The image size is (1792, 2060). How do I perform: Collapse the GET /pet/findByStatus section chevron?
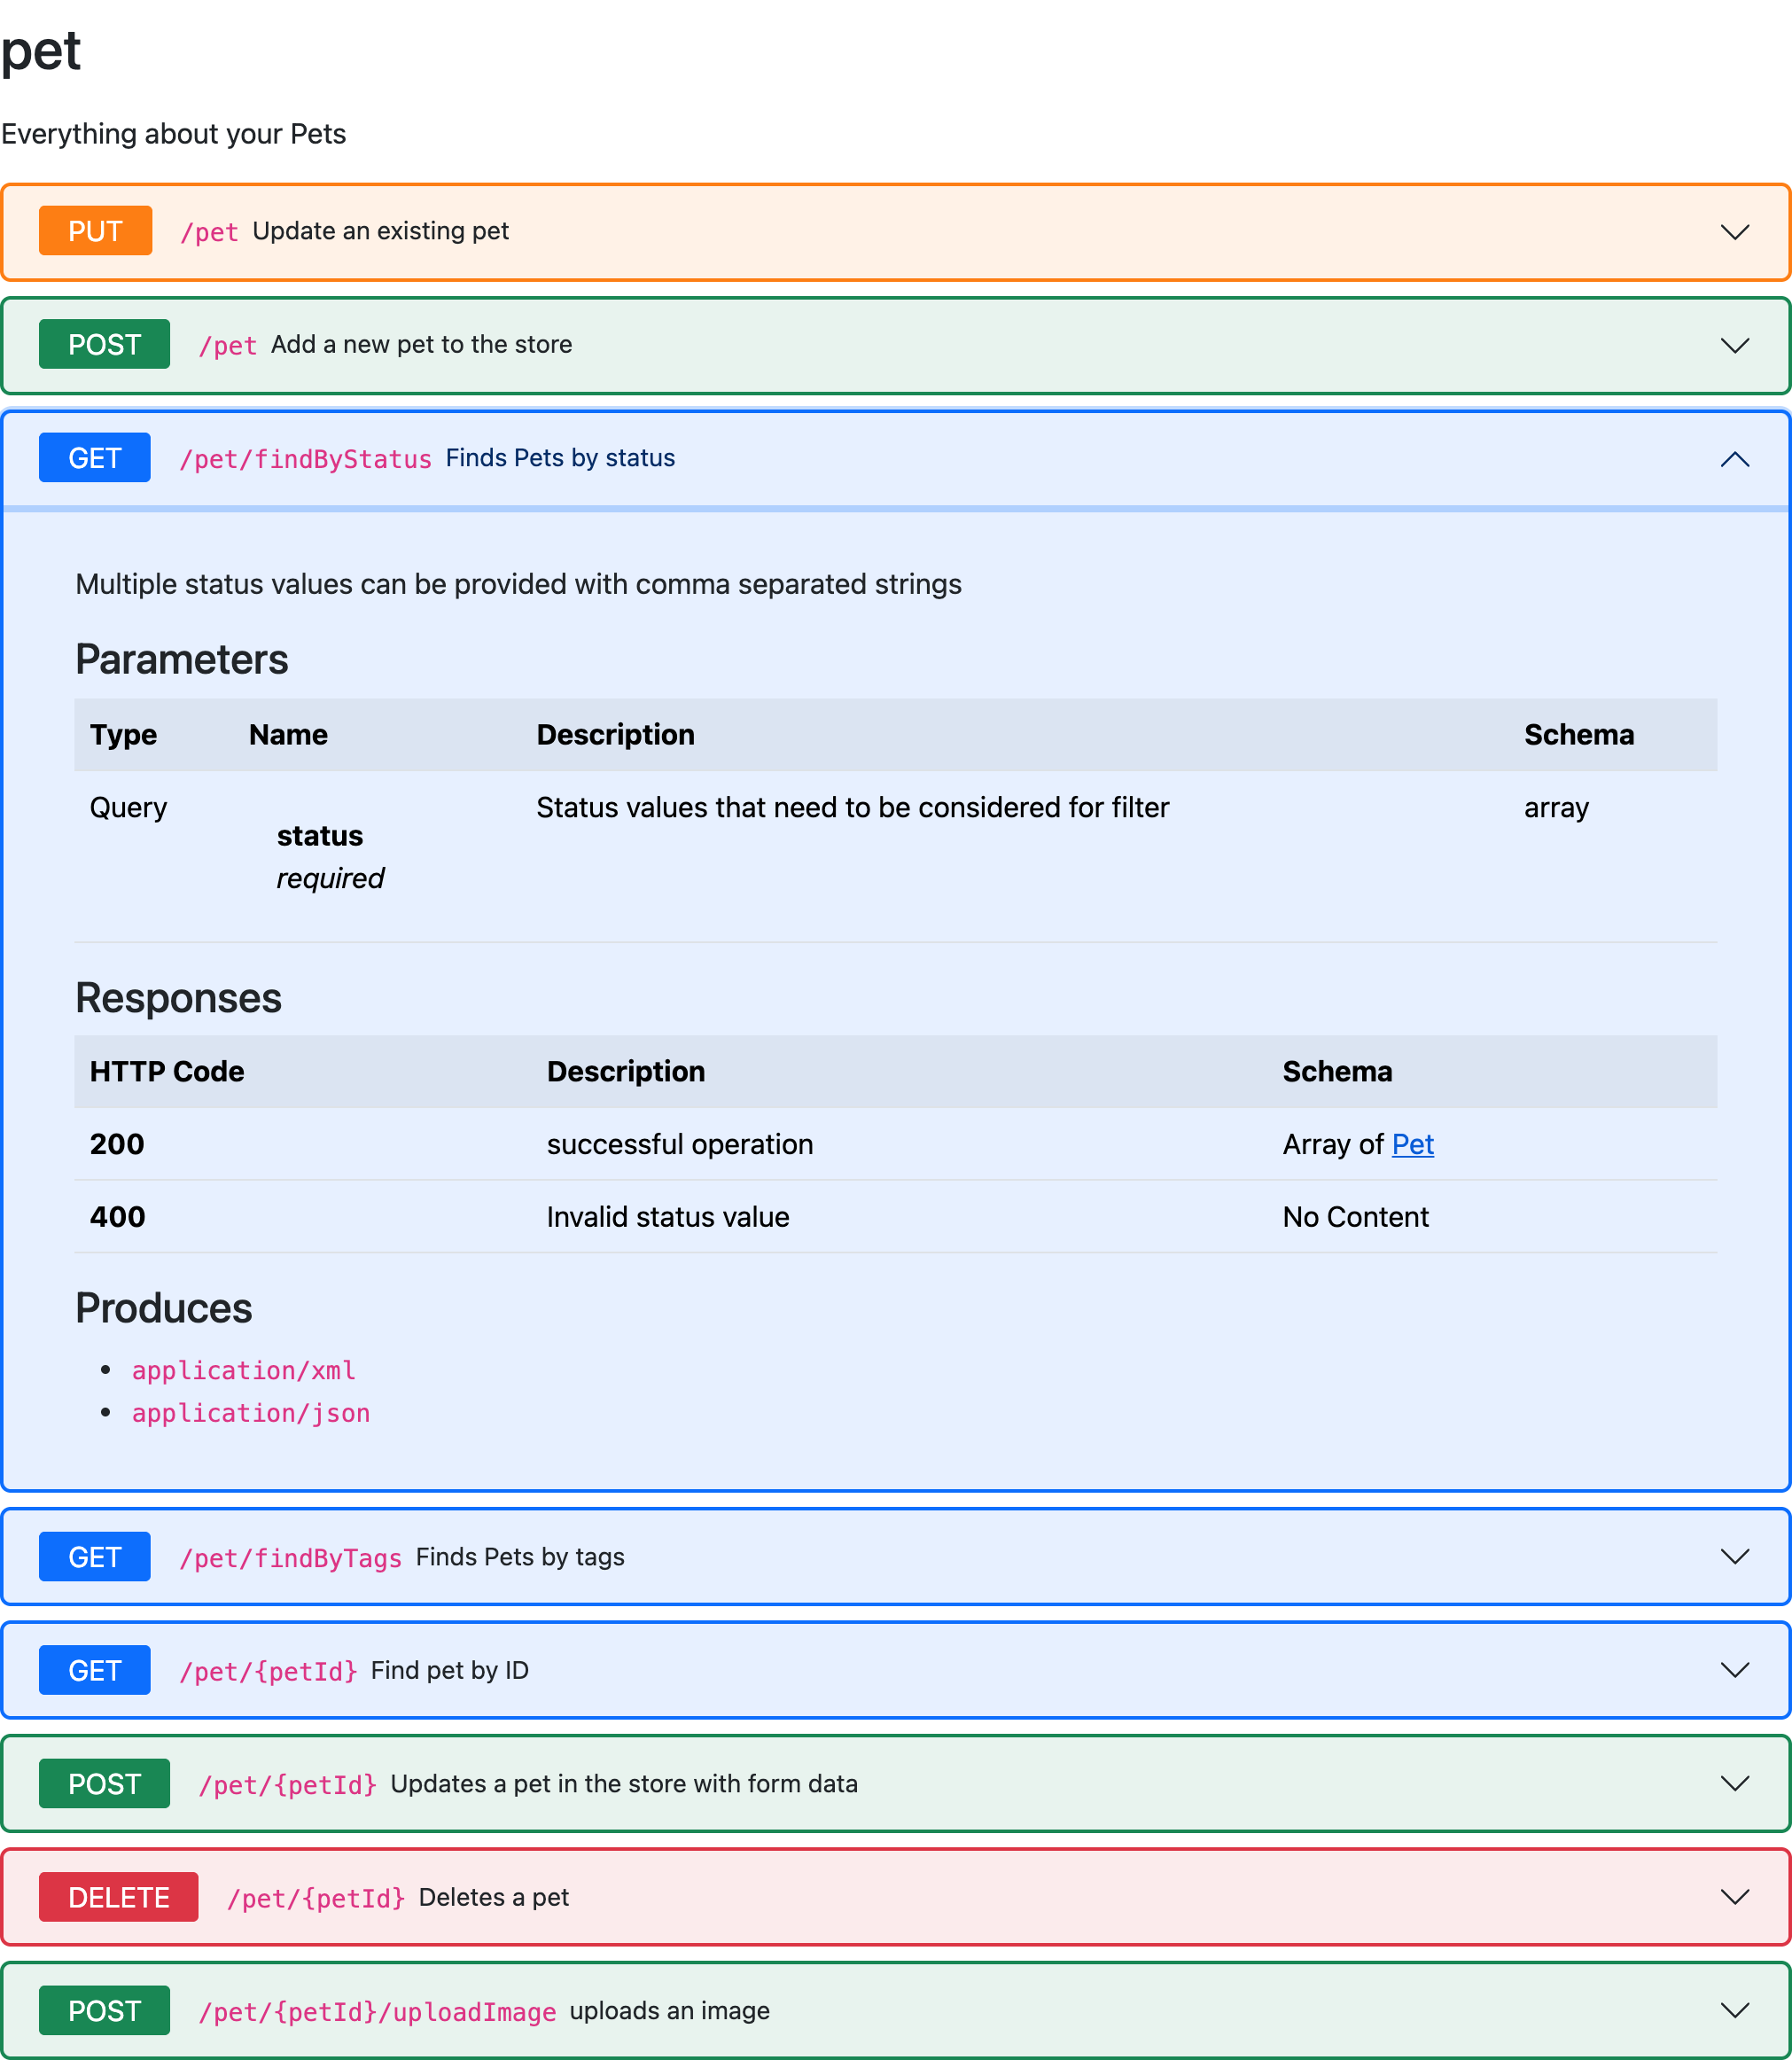click(x=1734, y=459)
